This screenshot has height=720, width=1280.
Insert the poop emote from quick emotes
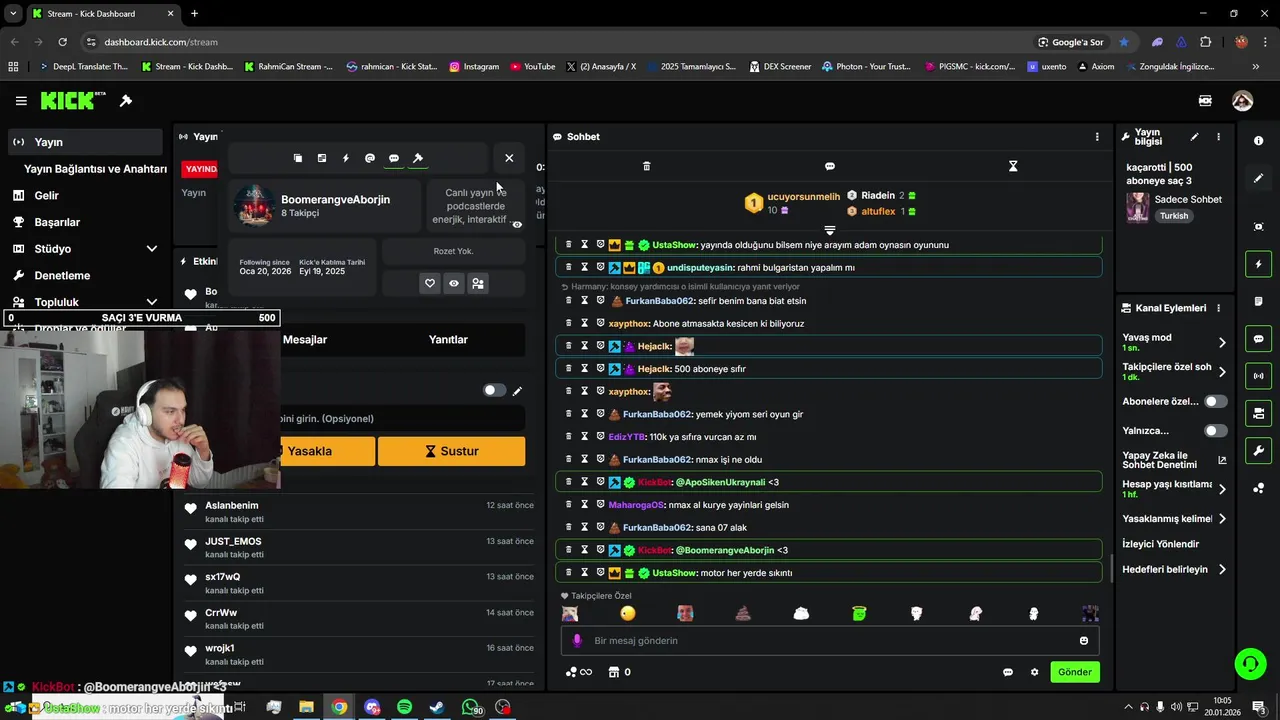(x=743, y=613)
